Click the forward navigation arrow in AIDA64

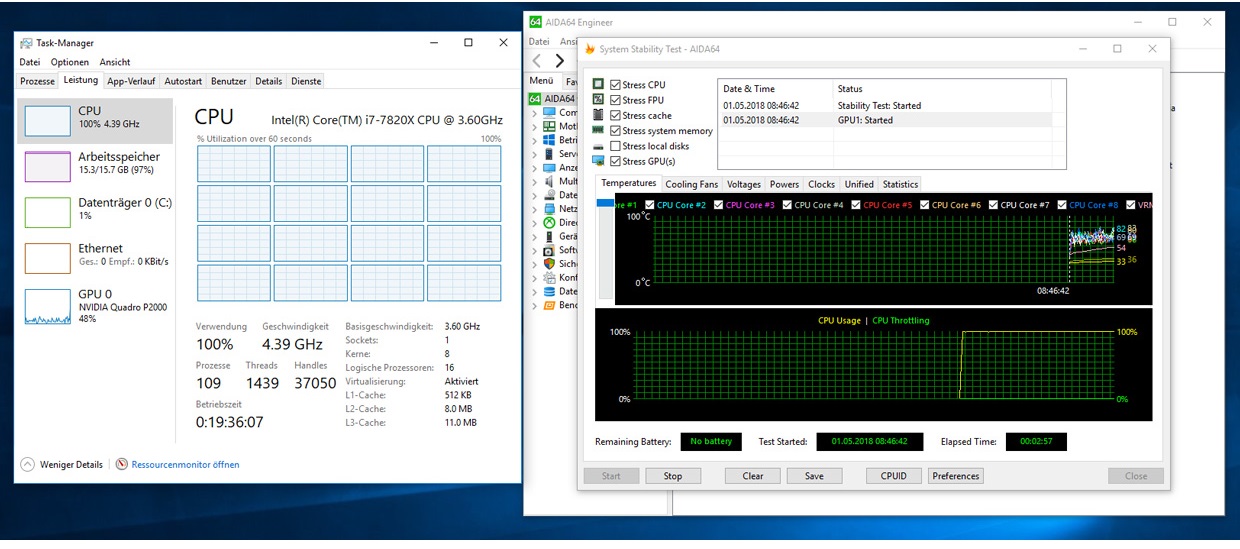(559, 61)
